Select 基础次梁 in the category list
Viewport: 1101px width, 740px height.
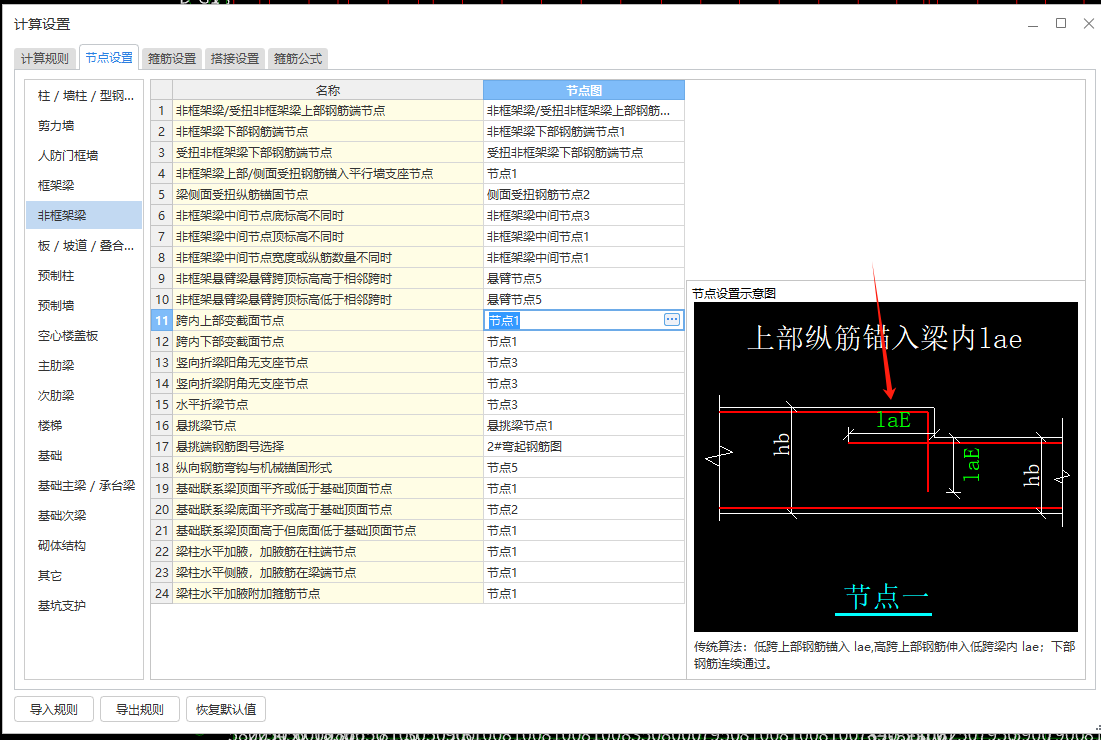pos(84,515)
